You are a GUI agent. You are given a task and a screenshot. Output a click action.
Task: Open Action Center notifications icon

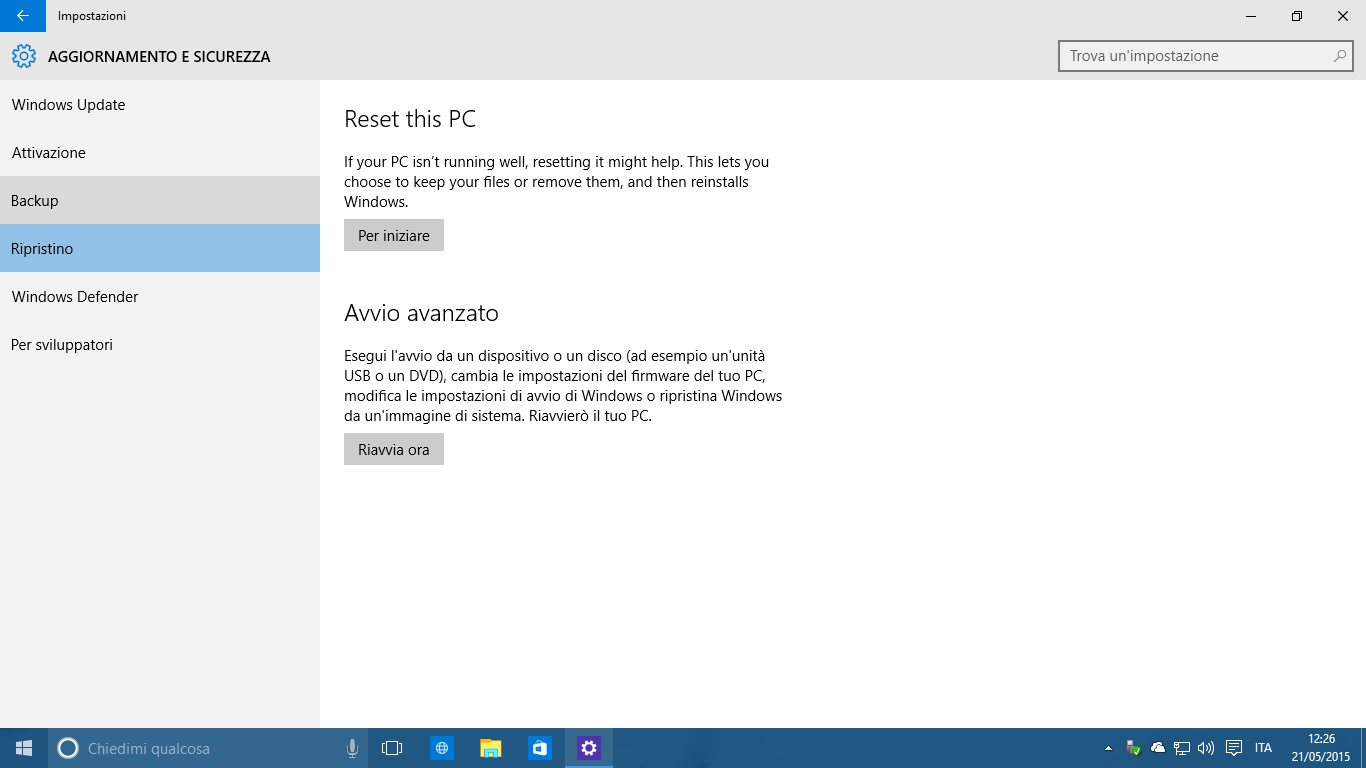[1234, 748]
